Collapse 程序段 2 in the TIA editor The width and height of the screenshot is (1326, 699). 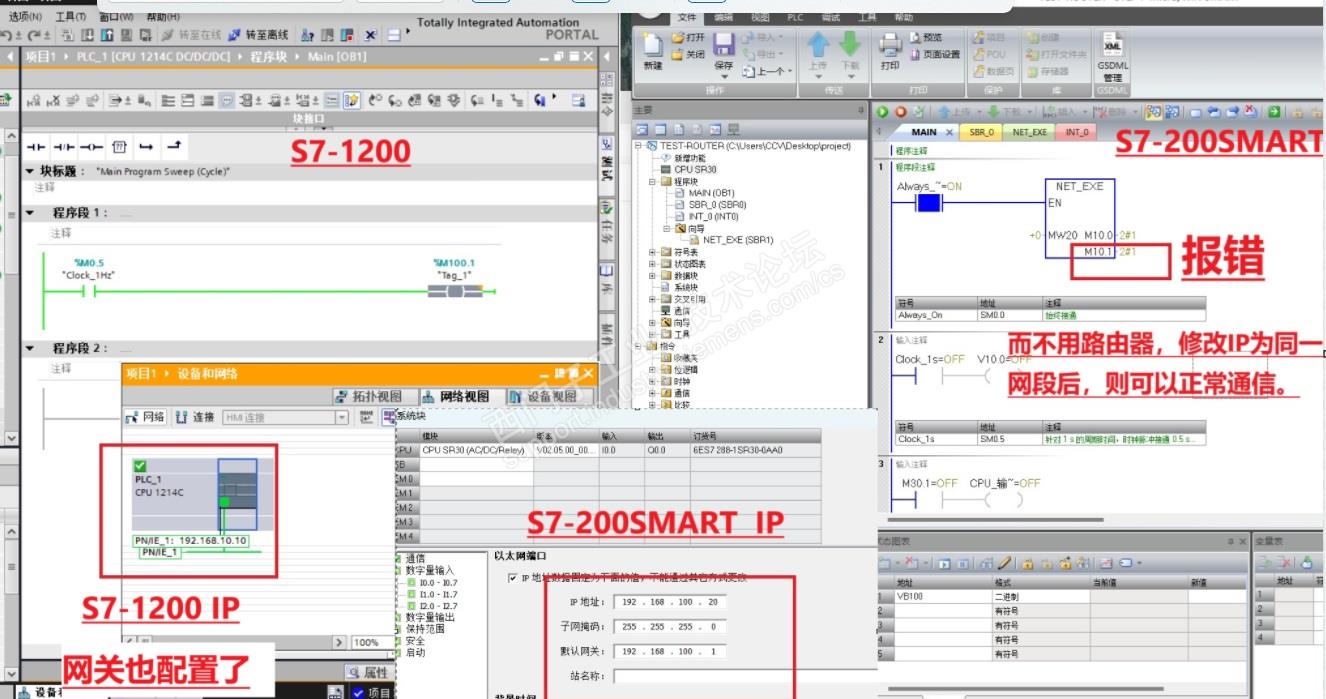click(30, 348)
